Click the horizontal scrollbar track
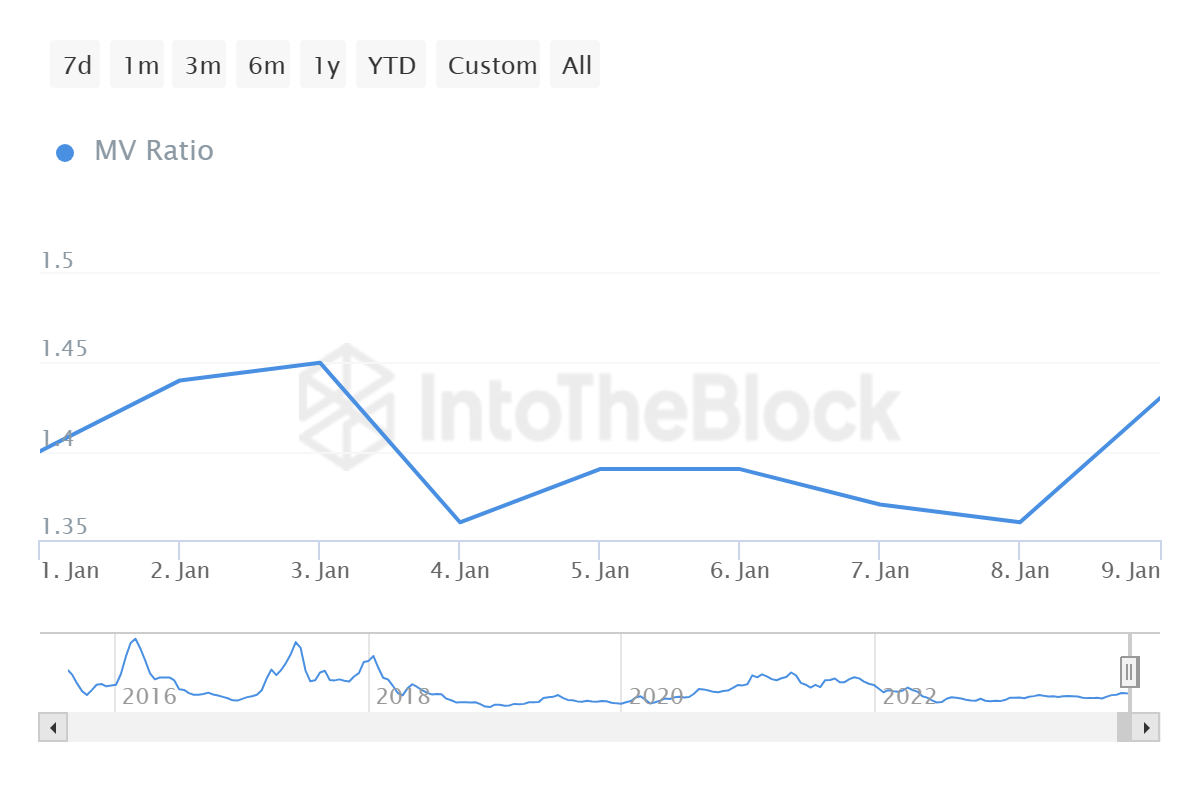Image resolution: width=1200 pixels, height=800 pixels. pyautogui.click(x=590, y=727)
